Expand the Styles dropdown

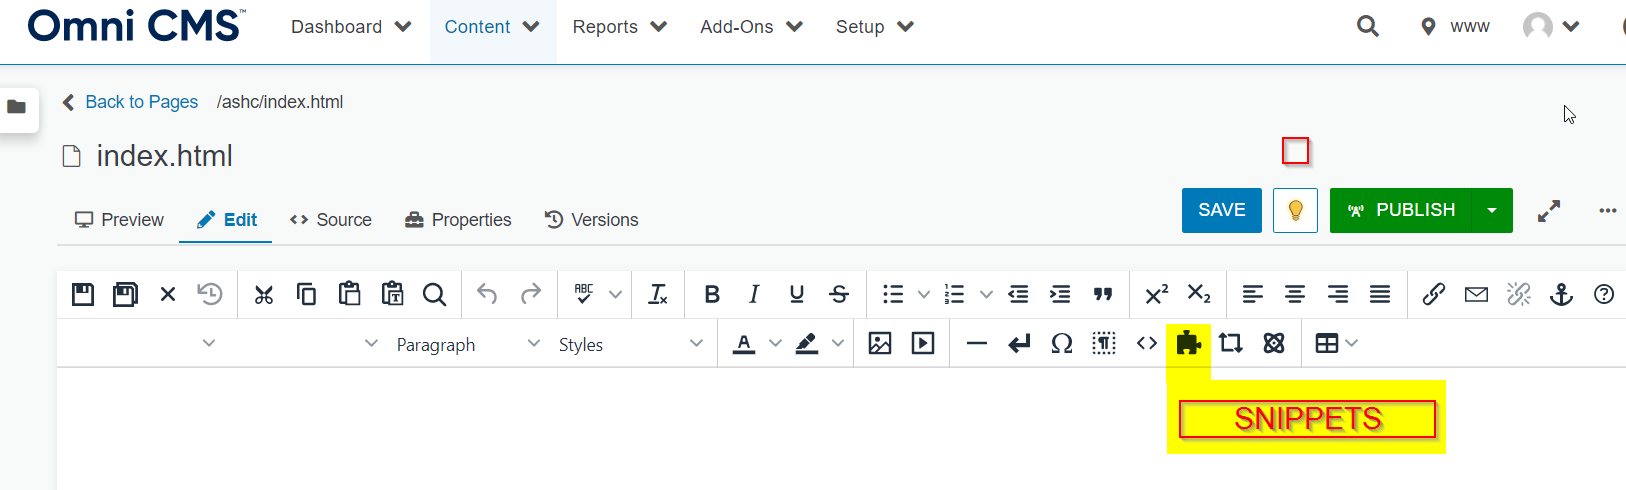click(x=630, y=344)
